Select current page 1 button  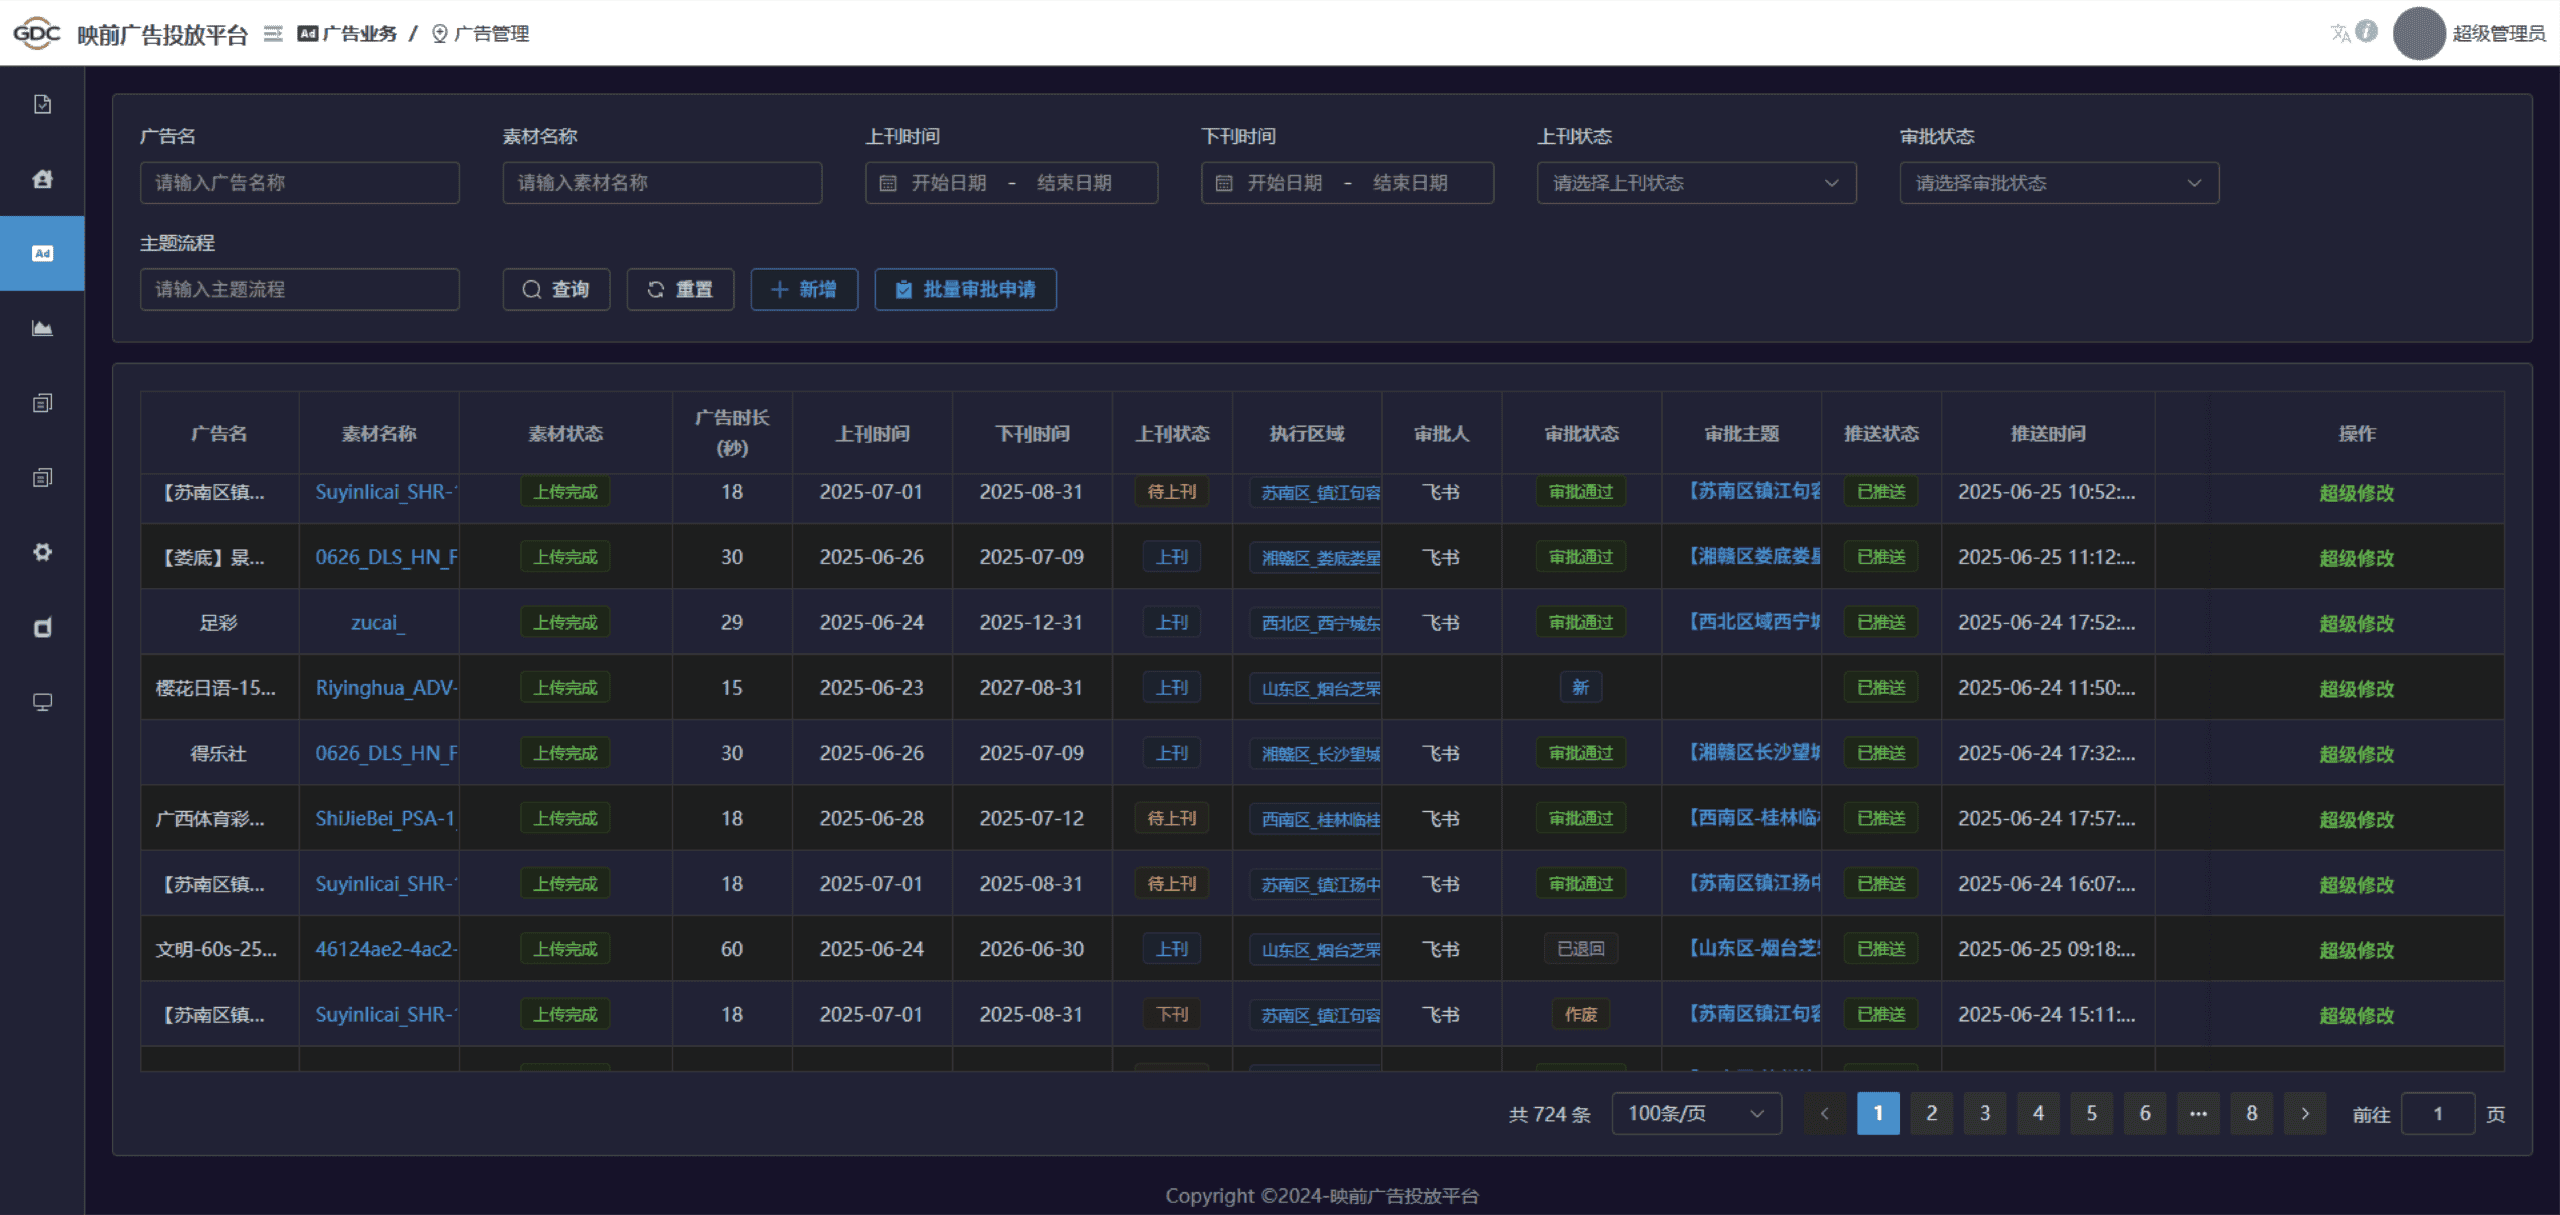pyautogui.click(x=1878, y=1113)
